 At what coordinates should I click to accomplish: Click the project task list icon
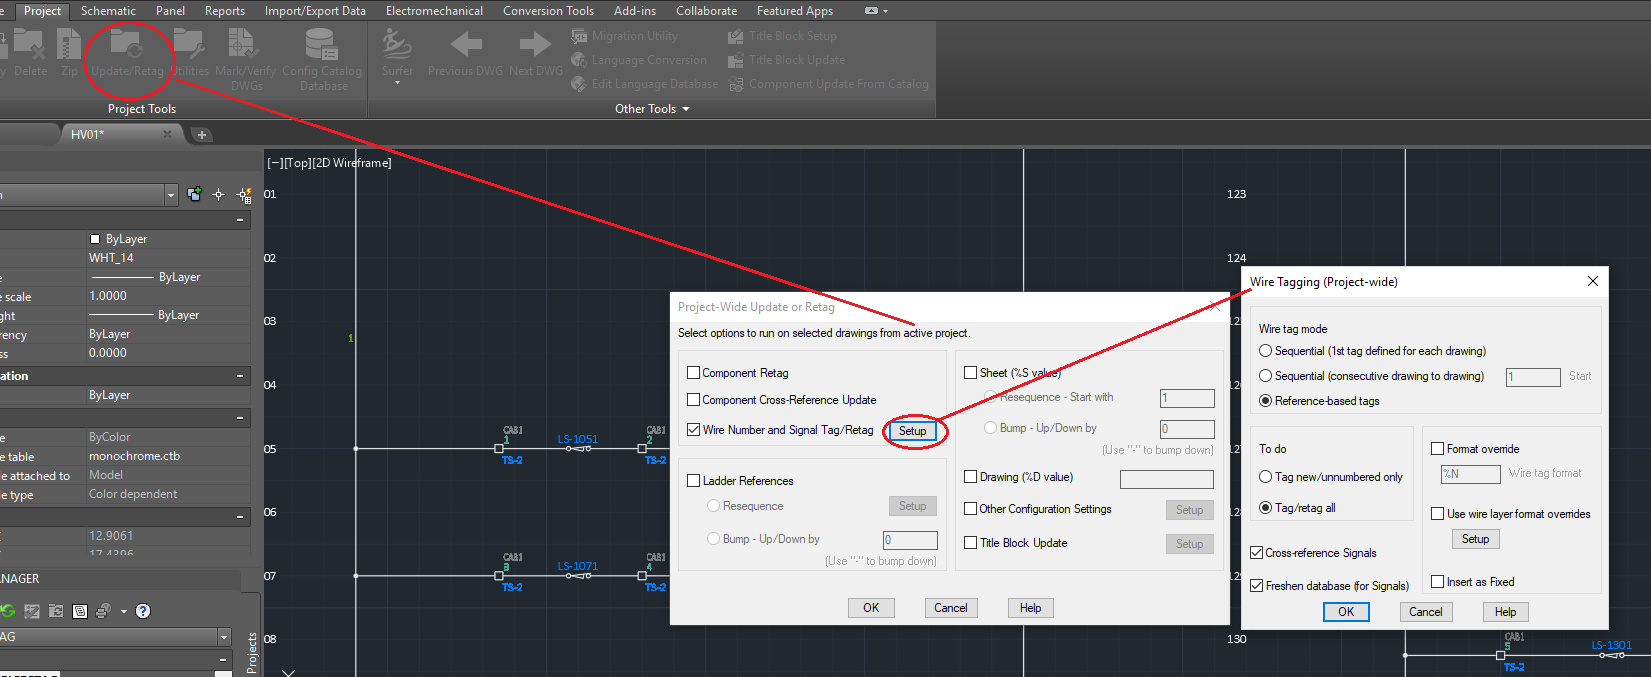click(x=32, y=611)
